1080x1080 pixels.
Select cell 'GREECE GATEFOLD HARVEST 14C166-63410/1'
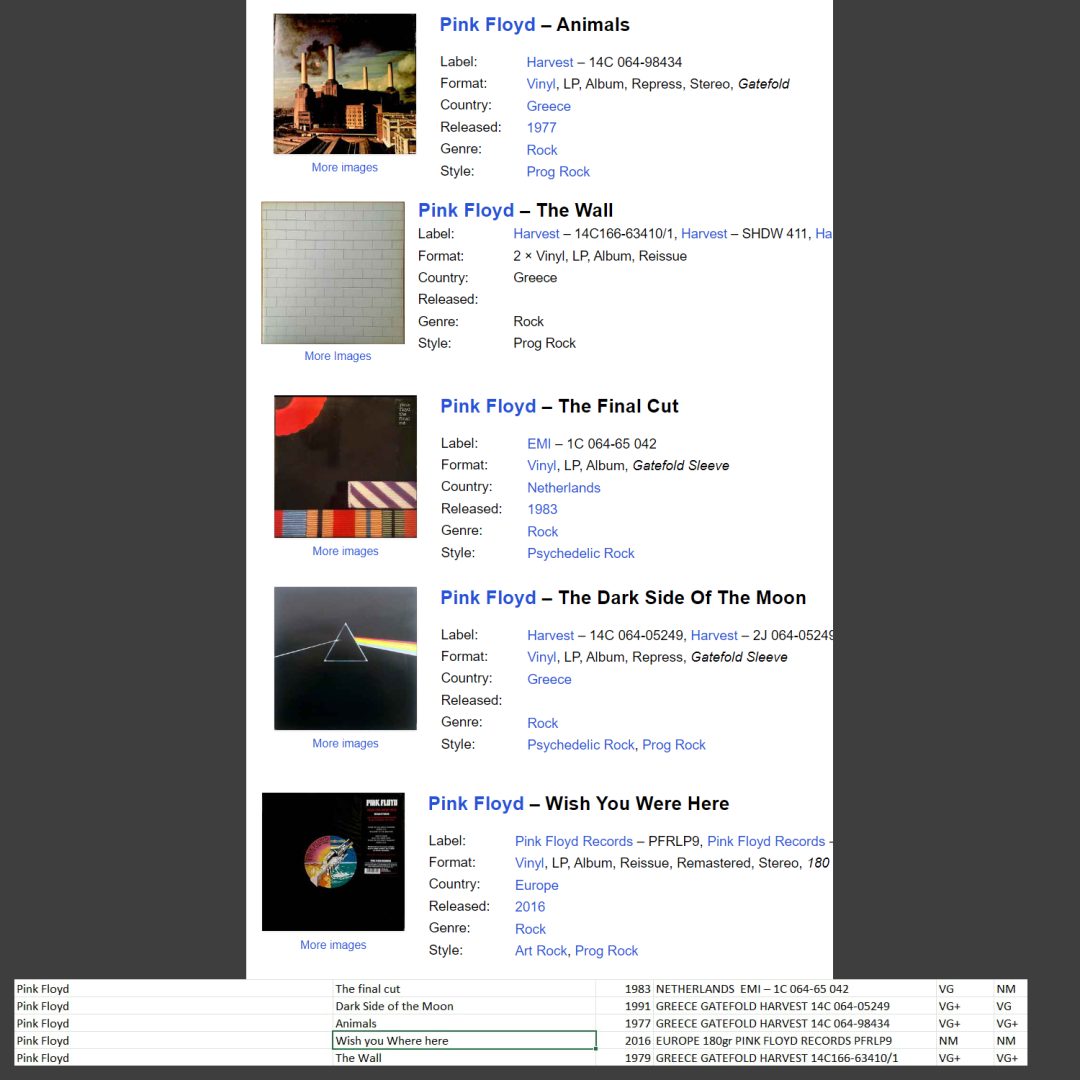(x=794, y=1057)
